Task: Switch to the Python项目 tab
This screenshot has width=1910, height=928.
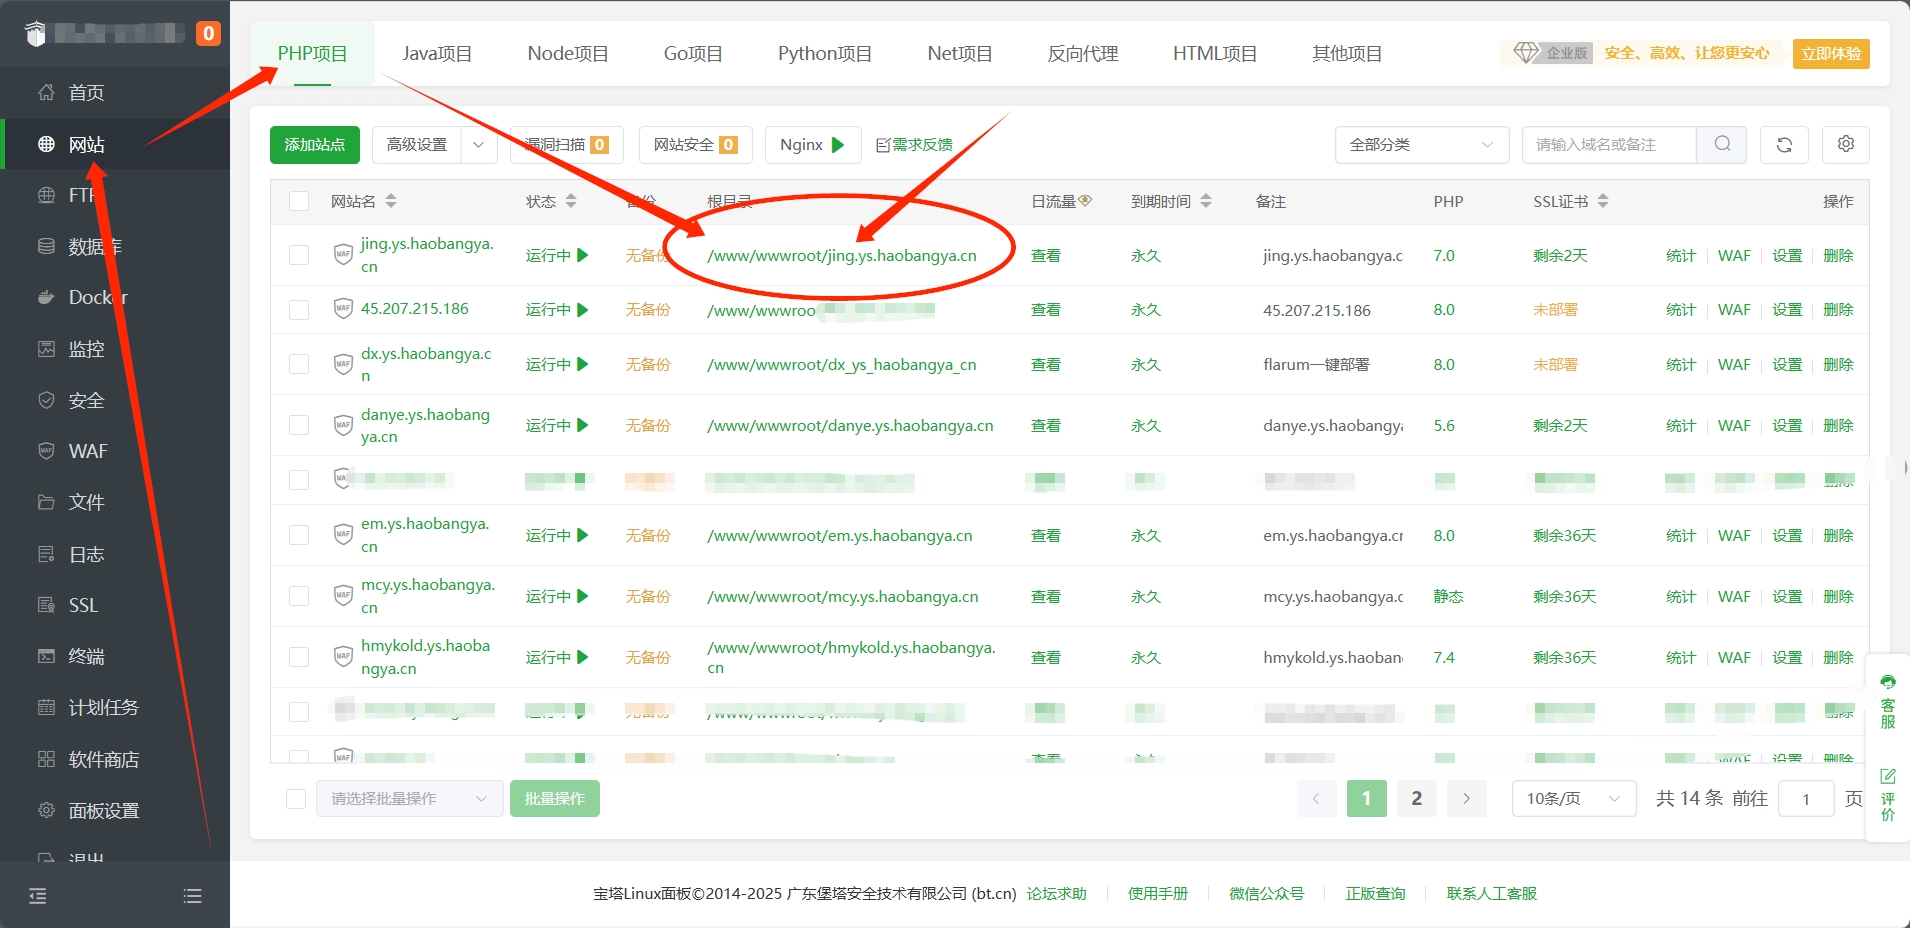Action: (825, 54)
